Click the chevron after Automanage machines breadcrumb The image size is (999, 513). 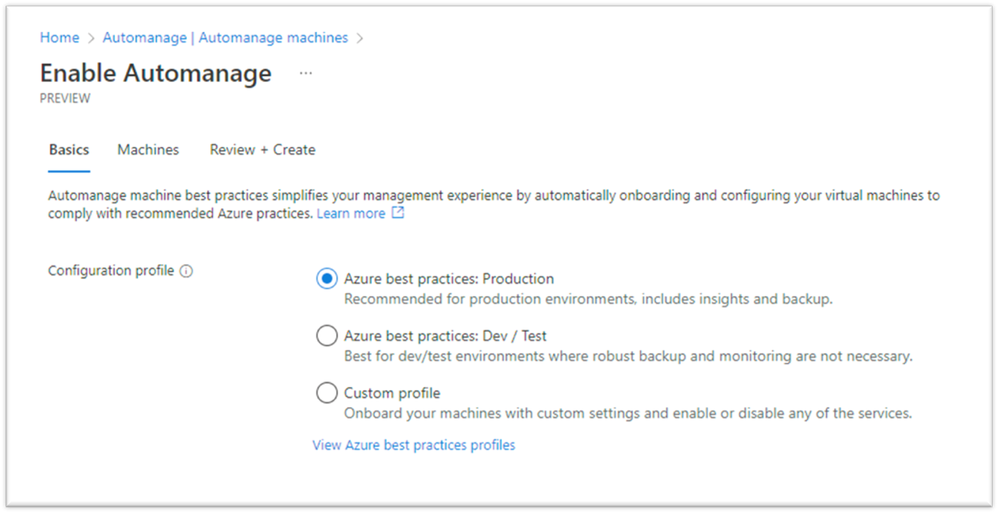click(x=360, y=38)
